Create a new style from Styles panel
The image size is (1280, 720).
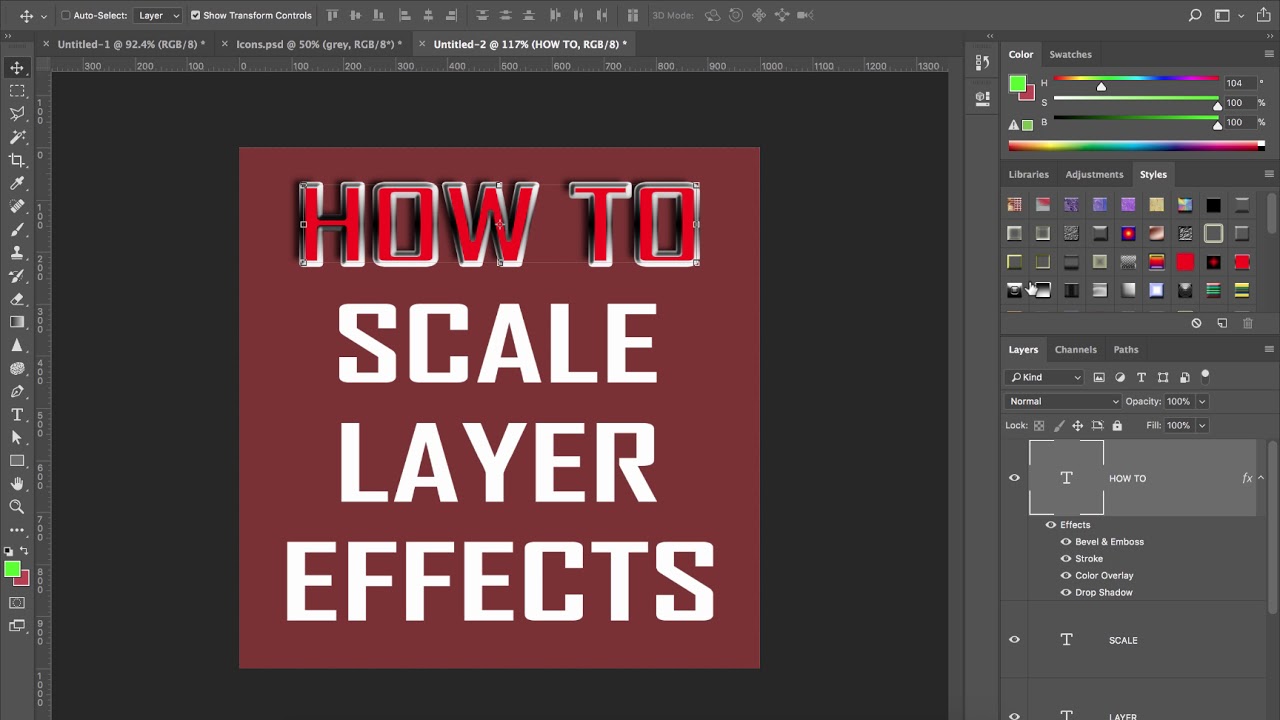(x=1222, y=323)
